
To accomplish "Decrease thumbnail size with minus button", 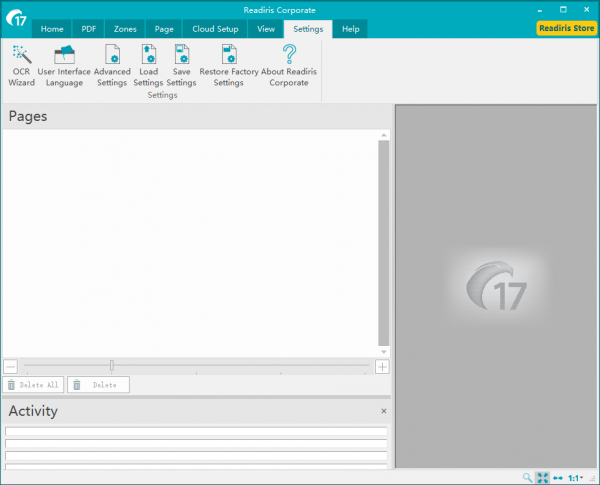I will [x=11, y=367].
